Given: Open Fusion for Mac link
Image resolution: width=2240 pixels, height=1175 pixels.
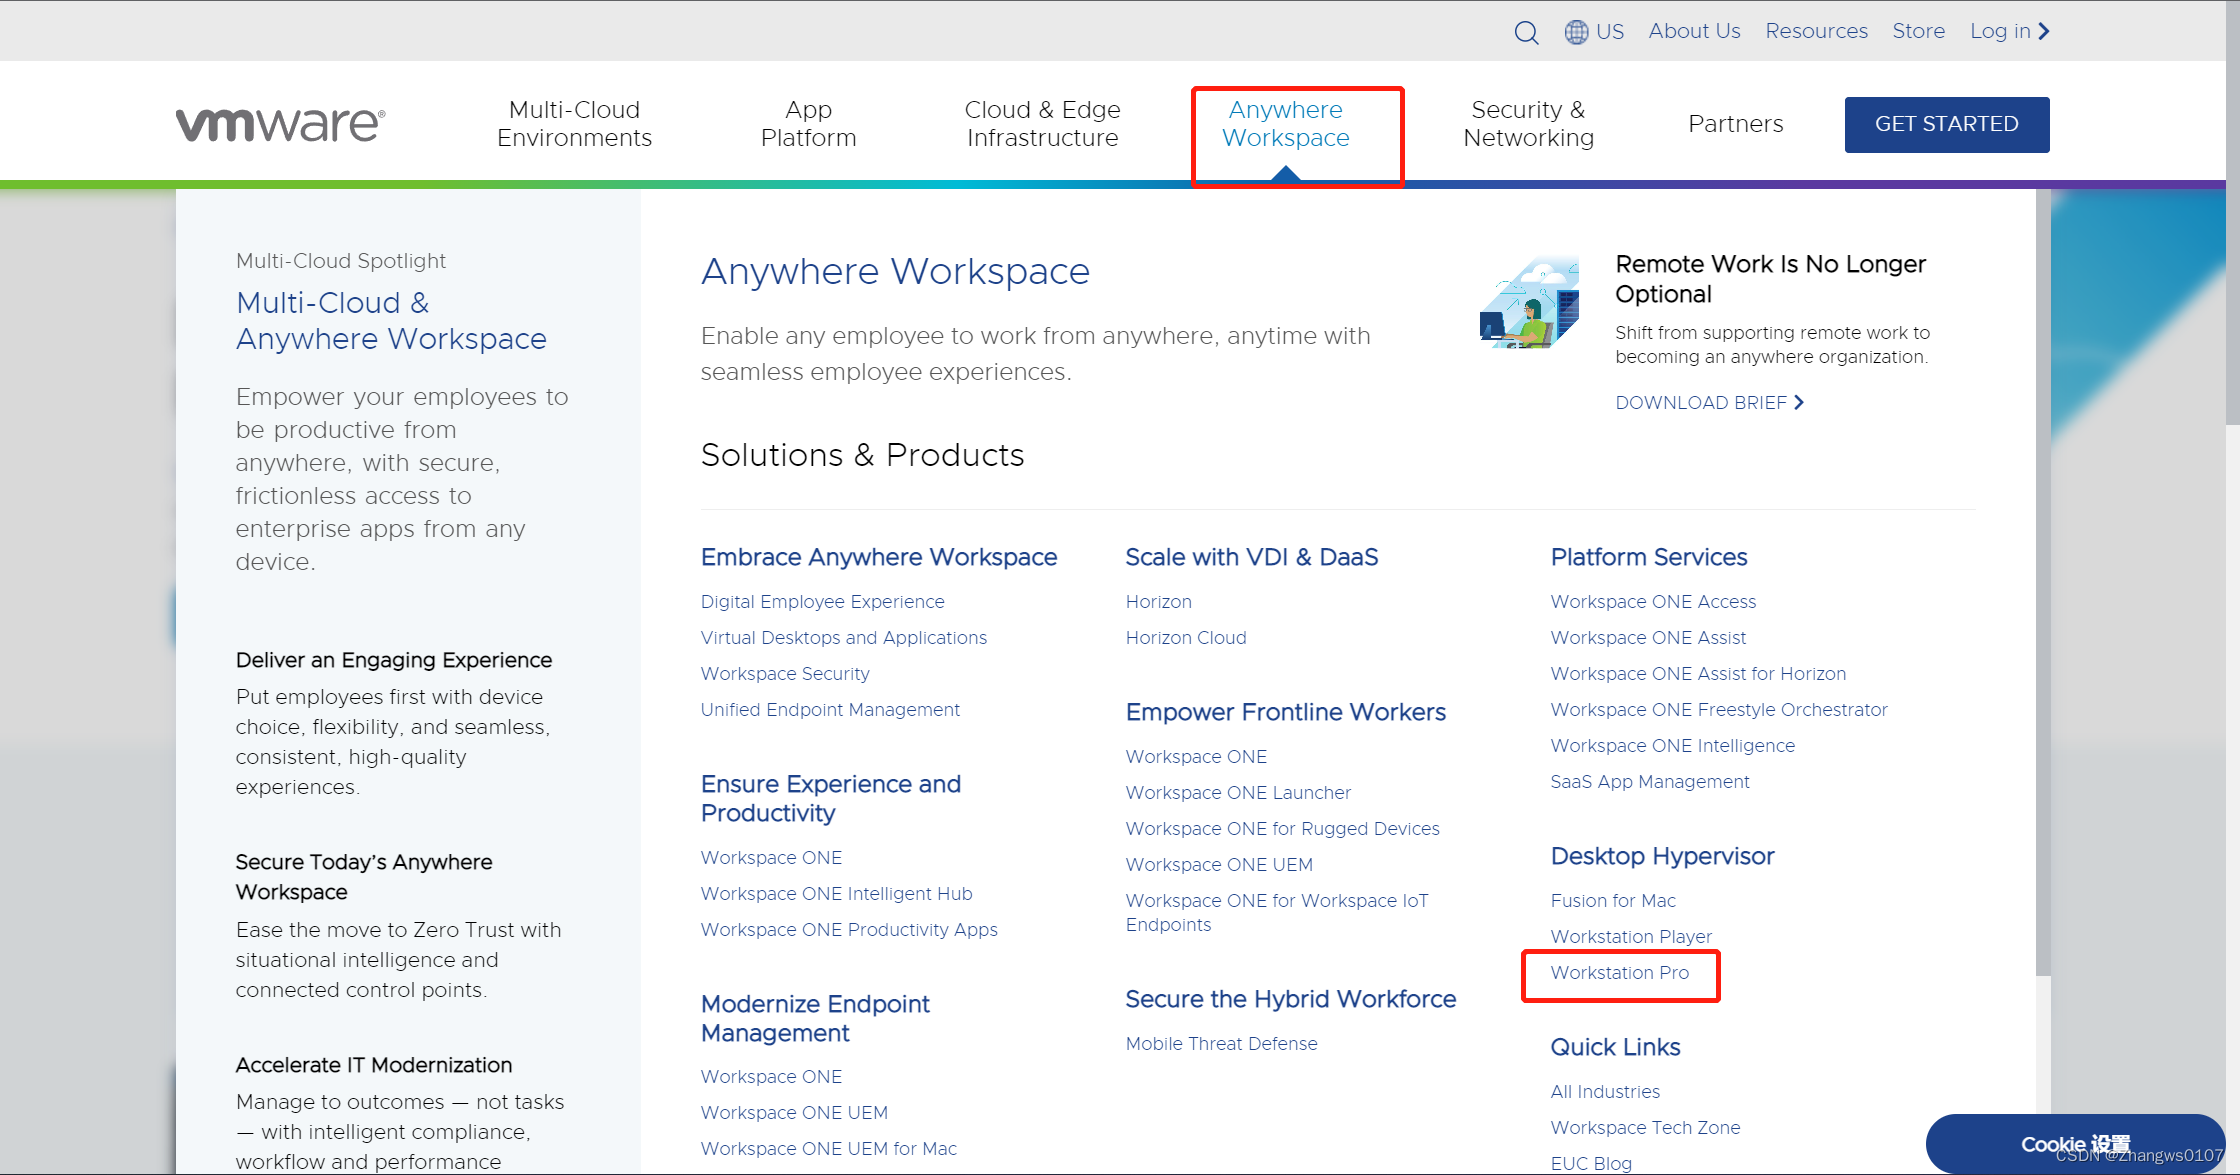Looking at the screenshot, I should tap(1613, 900).
